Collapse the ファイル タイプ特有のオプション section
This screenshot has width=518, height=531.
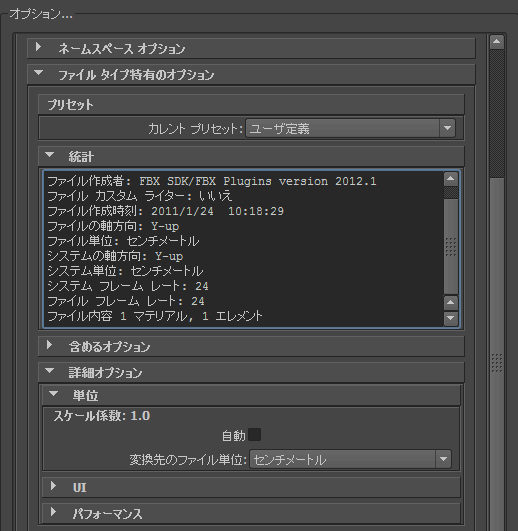(x=39, y=72)
